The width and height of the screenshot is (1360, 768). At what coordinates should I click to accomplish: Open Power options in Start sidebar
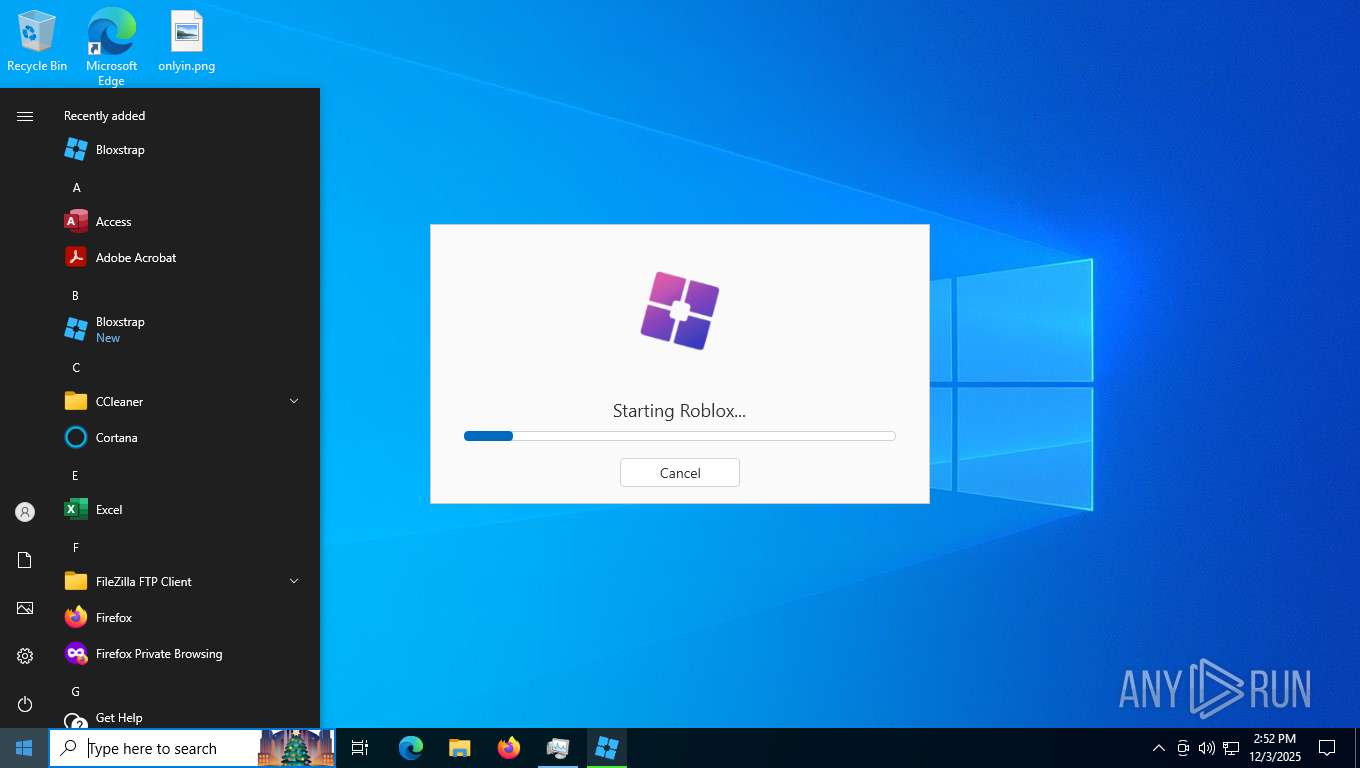click(25, 704)
